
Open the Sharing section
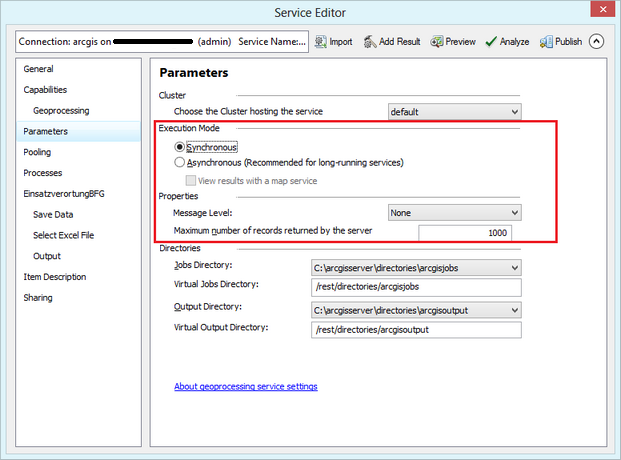pyautogui.click(x=38, y=298)
